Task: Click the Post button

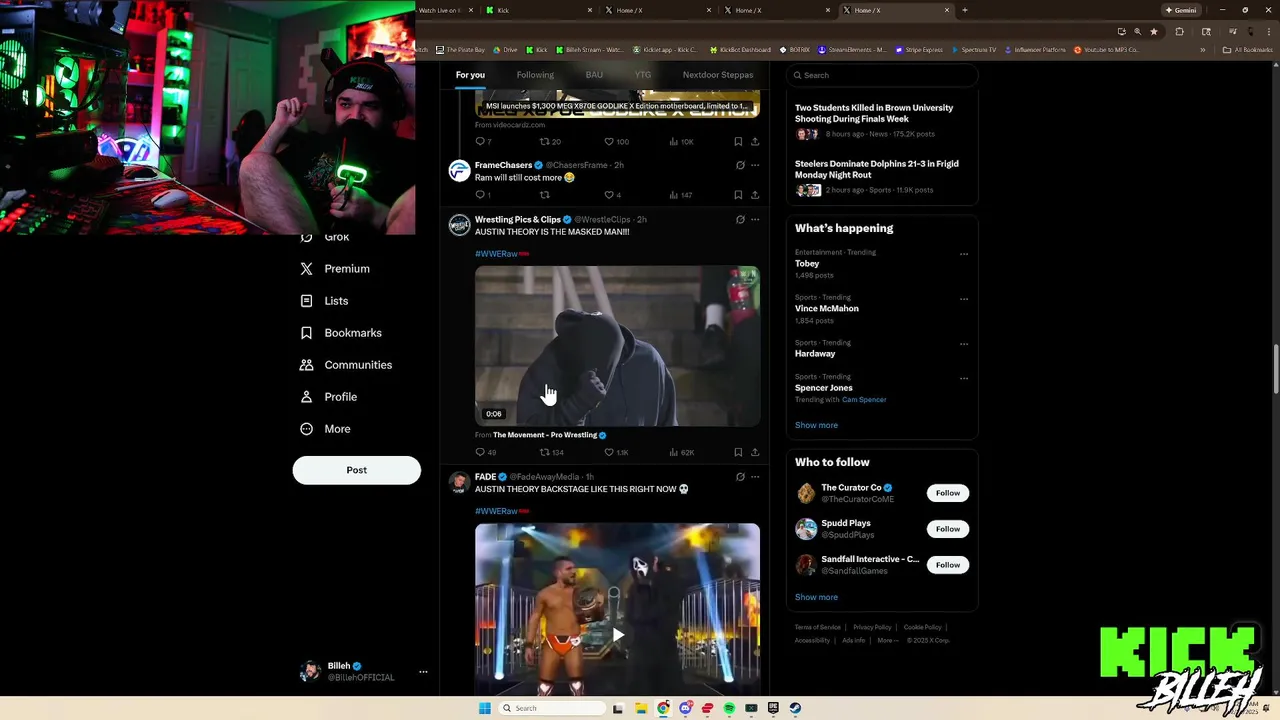Action: (357, 470)
